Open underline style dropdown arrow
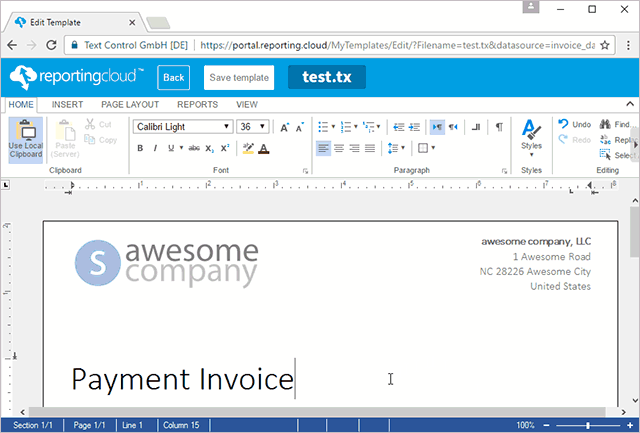Viewport: 640px width, 433px height. point(181,148)
